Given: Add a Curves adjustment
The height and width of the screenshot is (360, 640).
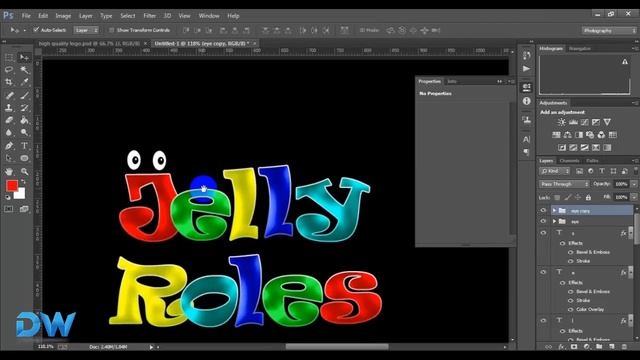Looking at the screenshot, I should (584, 122).
